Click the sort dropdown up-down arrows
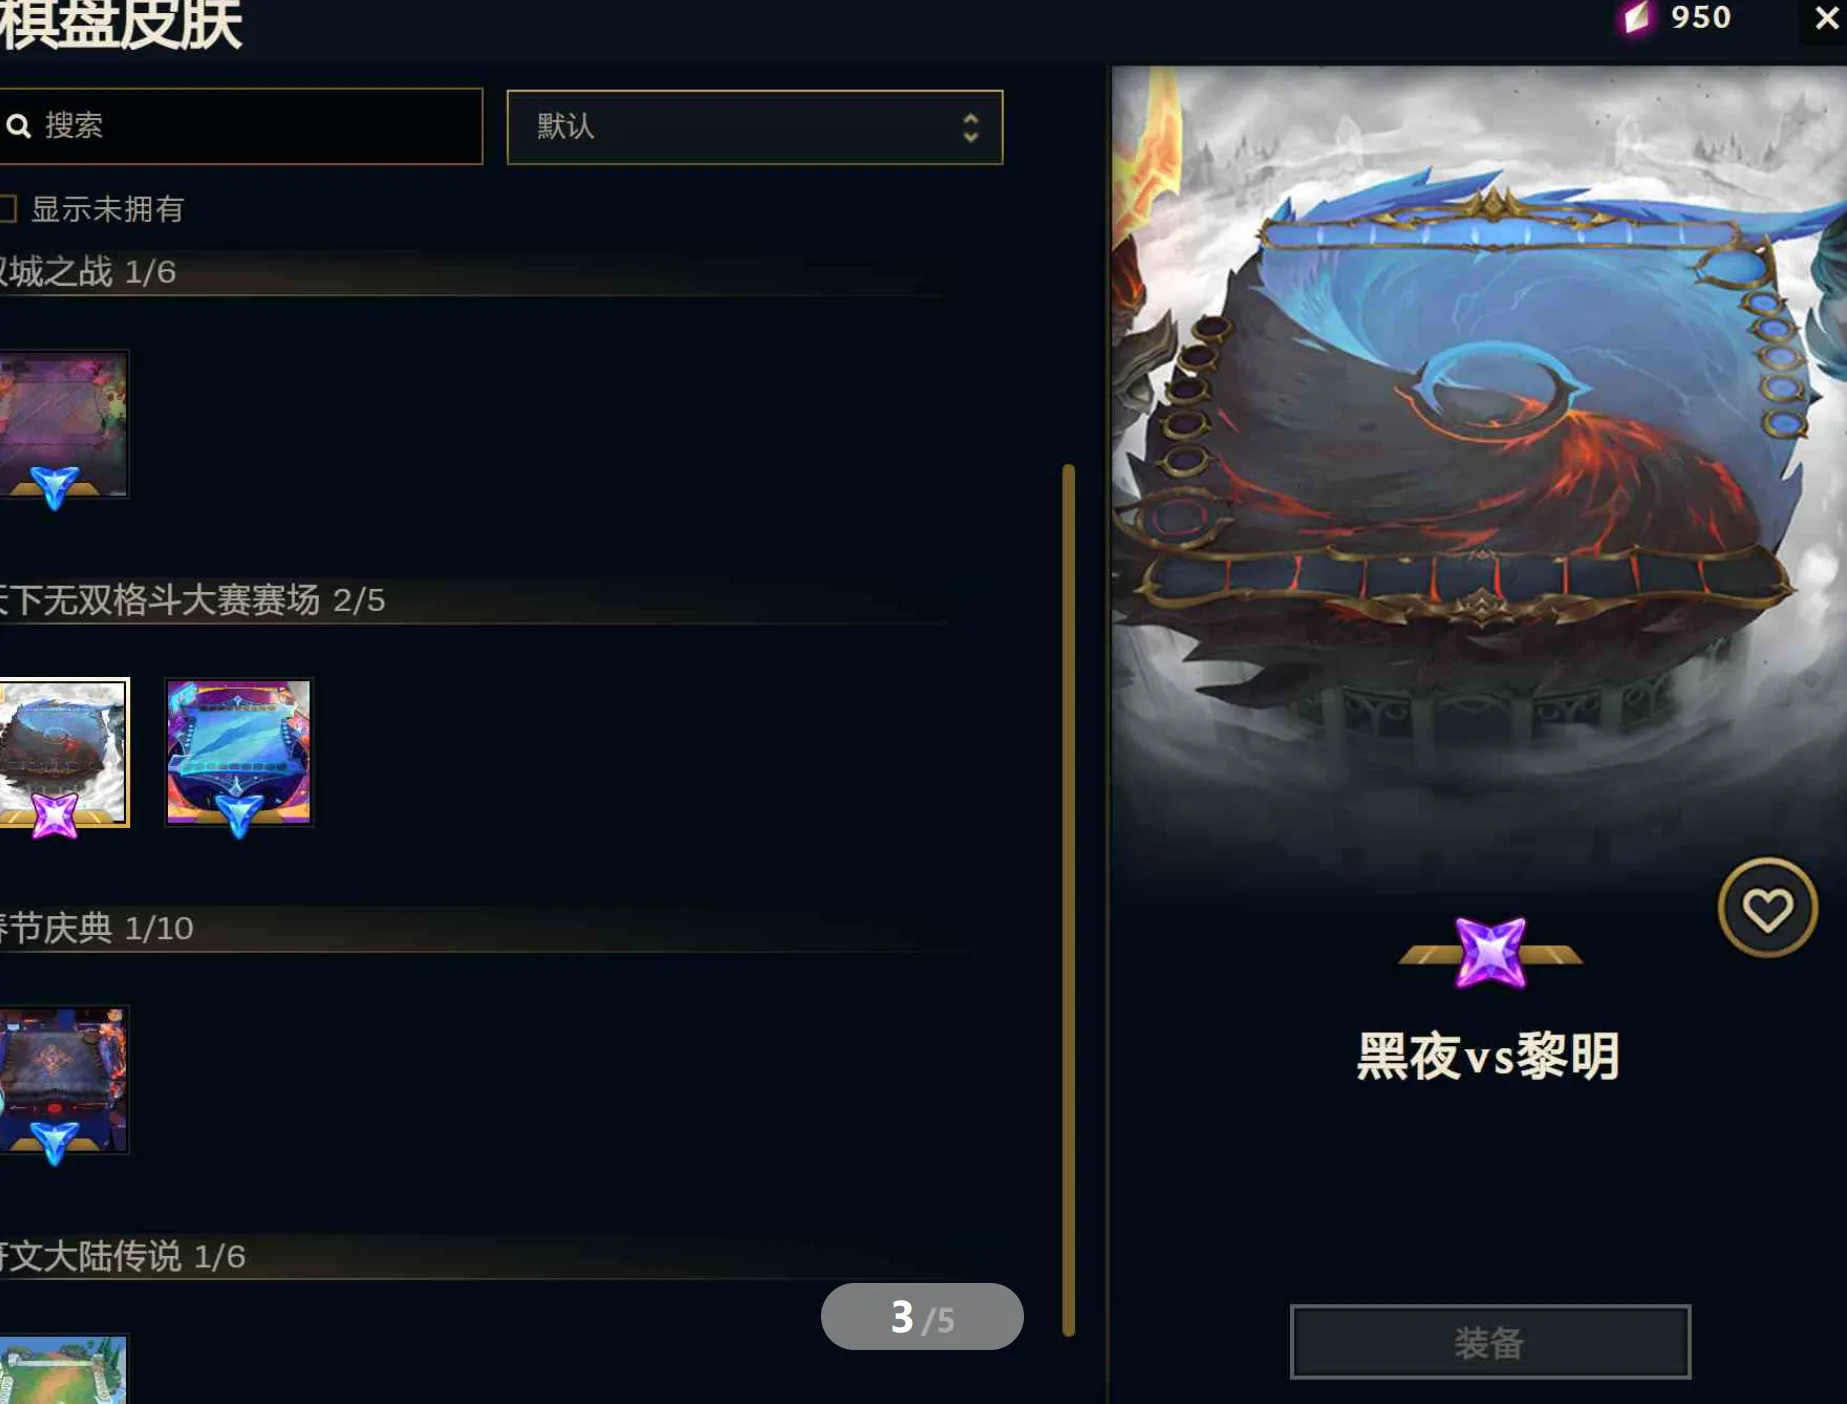This screenshot has height=1404, width=1847. [970, 127]
